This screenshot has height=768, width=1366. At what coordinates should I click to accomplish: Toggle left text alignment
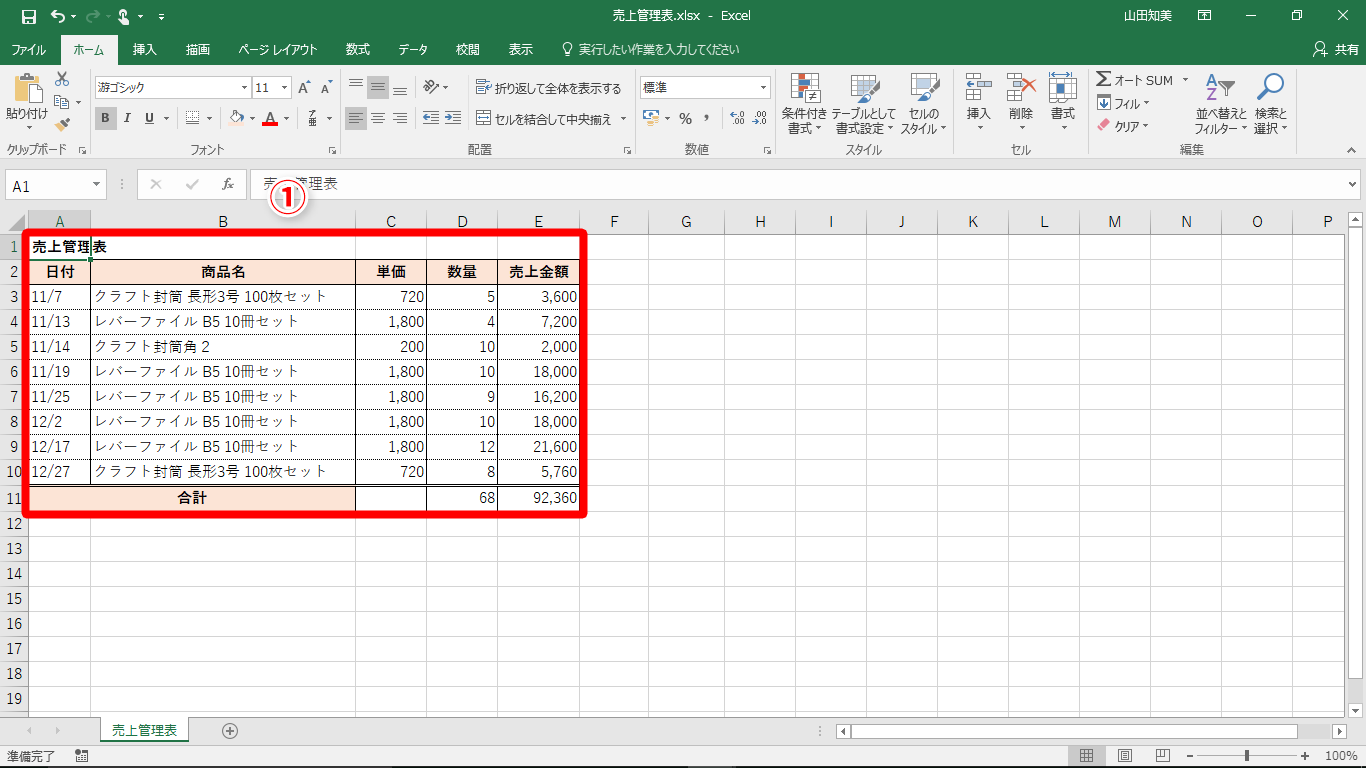click(x=356, y=118)
